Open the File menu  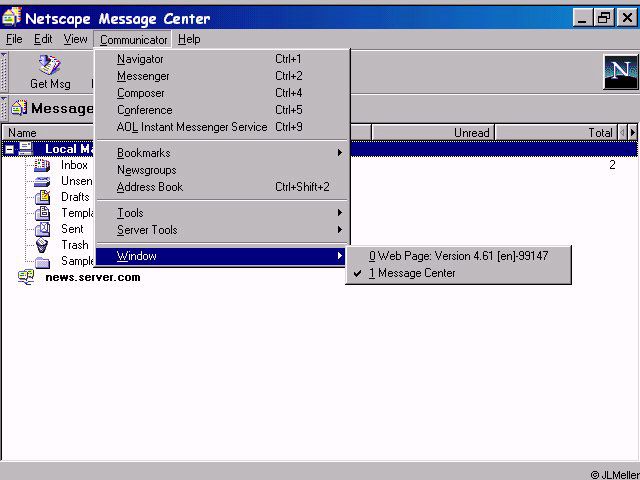pyautogui.click(x=14, y=39)
